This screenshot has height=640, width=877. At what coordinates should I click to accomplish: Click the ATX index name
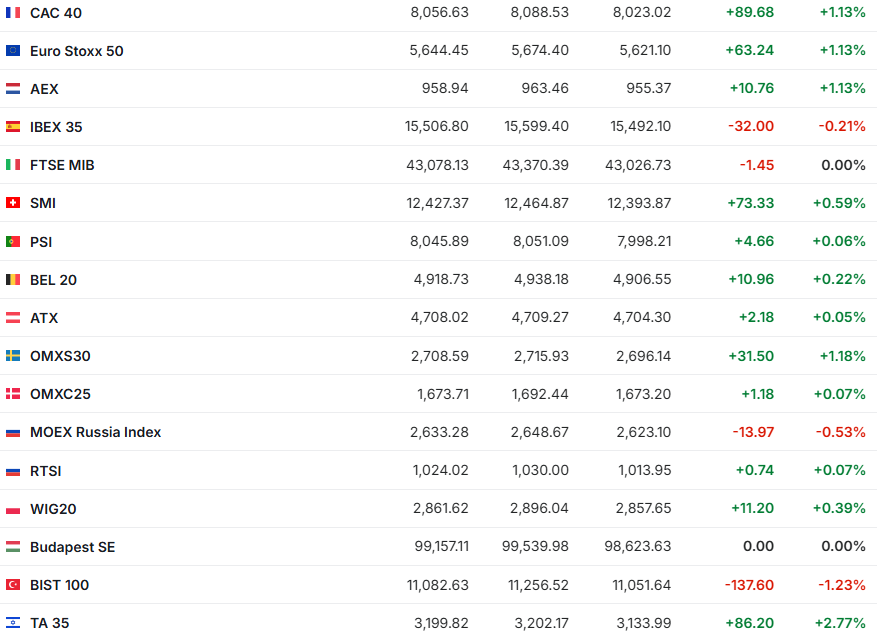click(44, 318)
